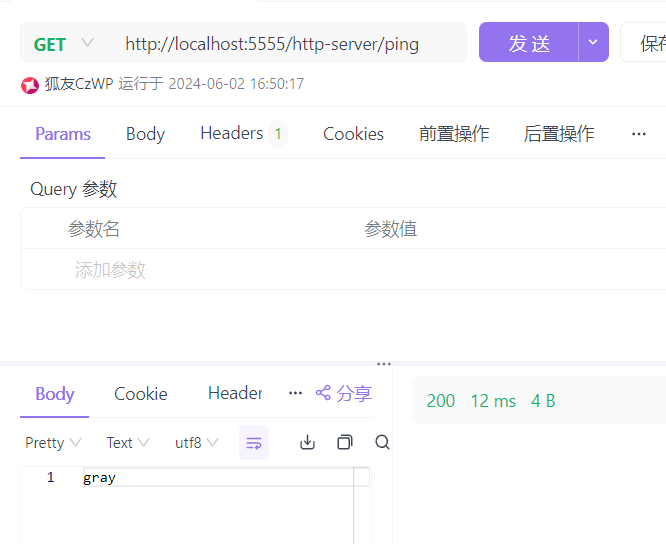Open the request Cookies tab
The height and width of the screenshot is (544, 666).
click(x=353, y=134)
